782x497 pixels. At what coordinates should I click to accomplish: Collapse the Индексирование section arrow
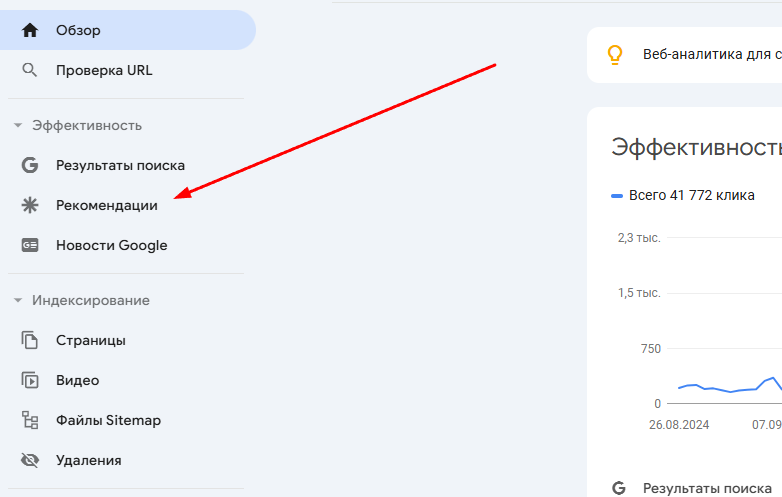(17, 300)
